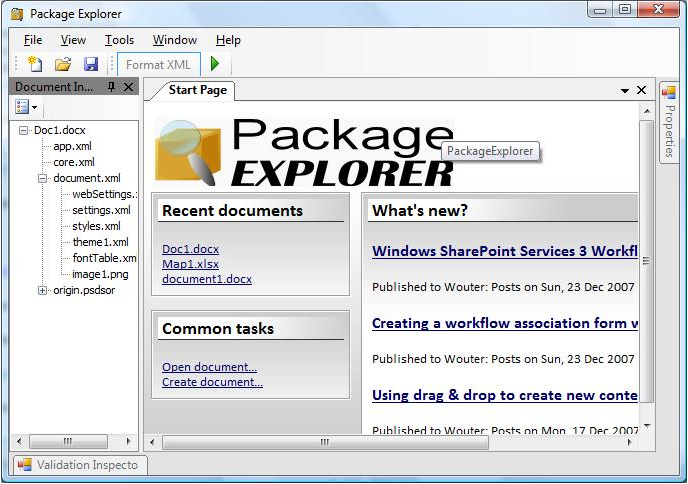Click the Format XML toolbar button
This screenshot has height=484, width=688.
(158, 65)
